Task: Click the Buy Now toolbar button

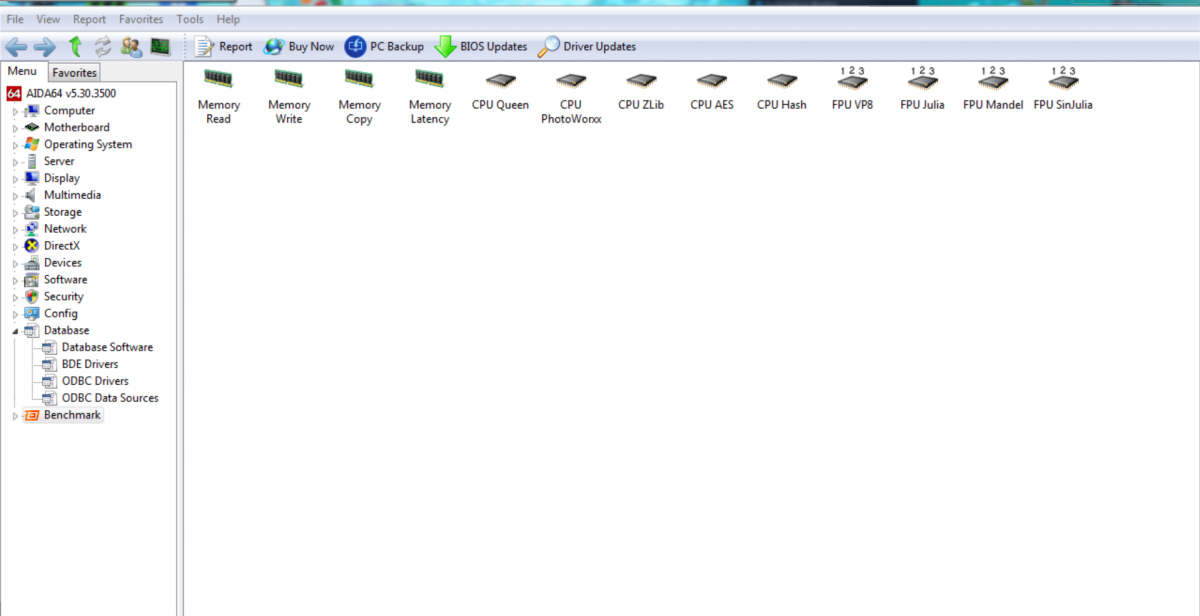Action: coord(299,46)
